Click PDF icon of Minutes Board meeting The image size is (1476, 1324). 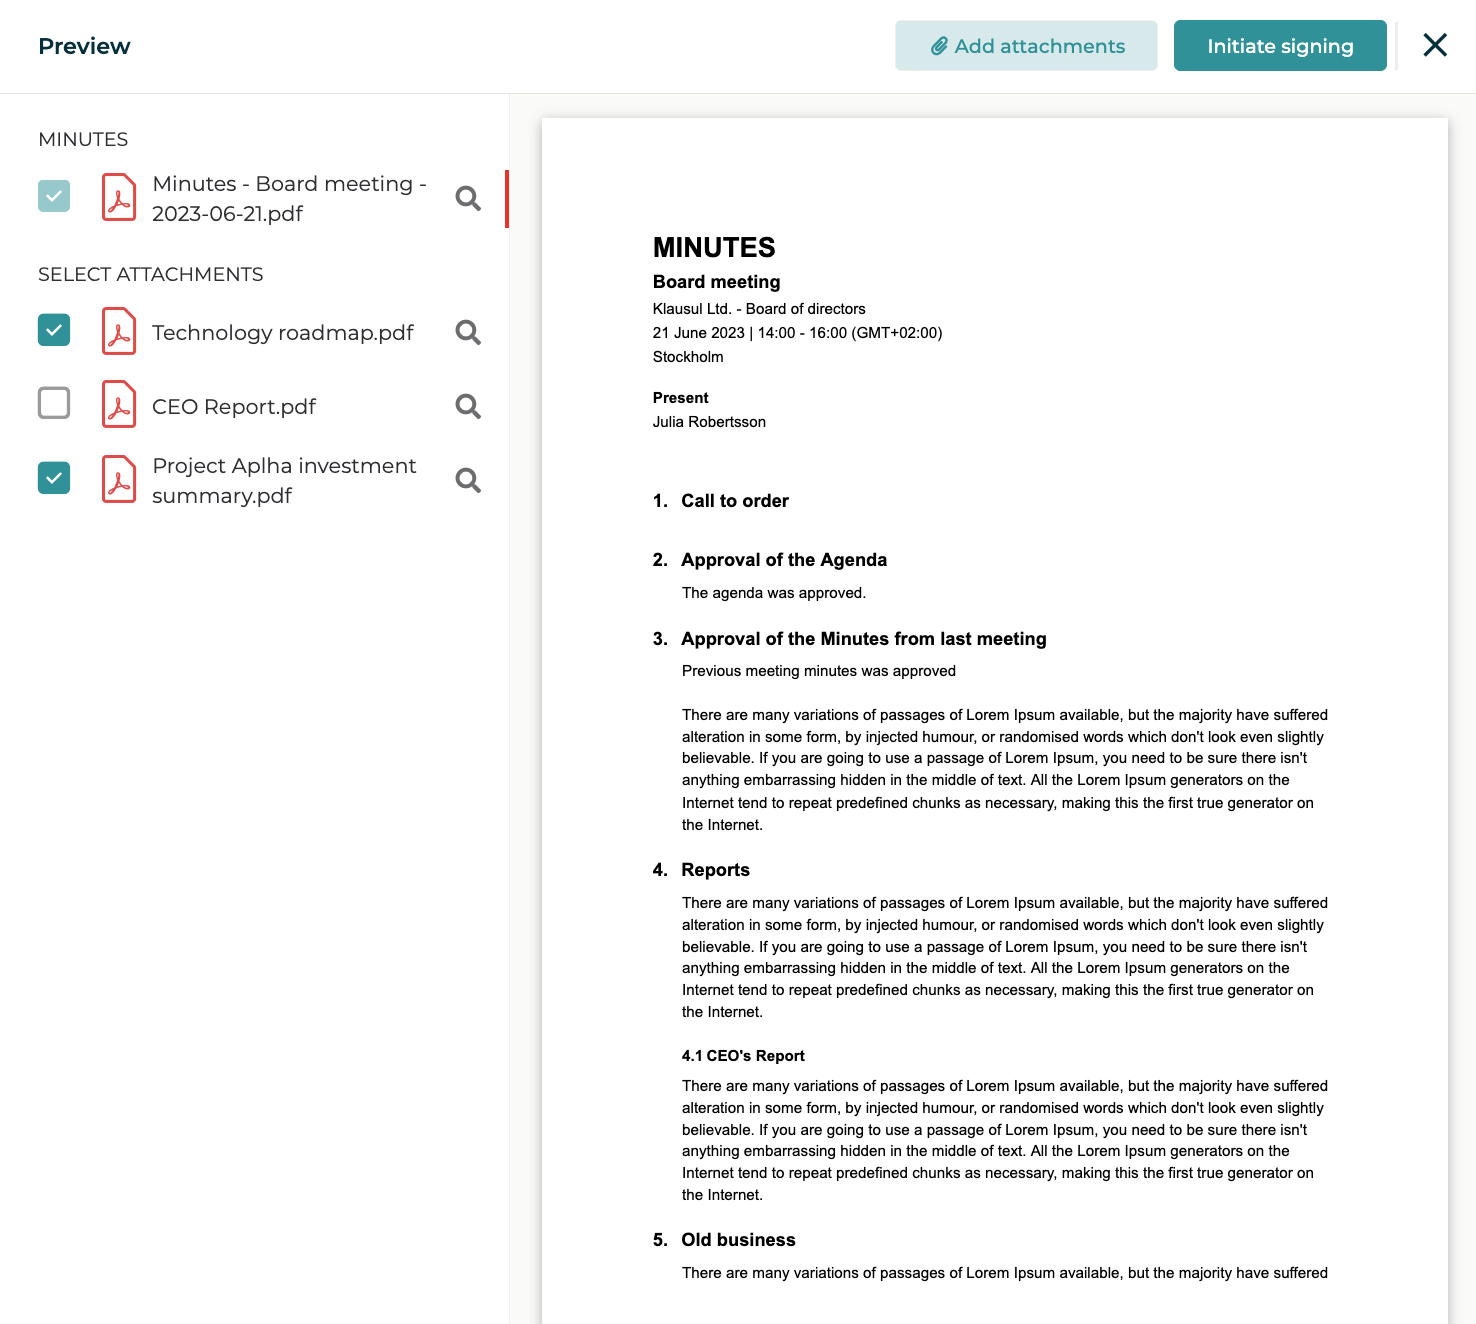pyautogui.click(x=119, y=197)
